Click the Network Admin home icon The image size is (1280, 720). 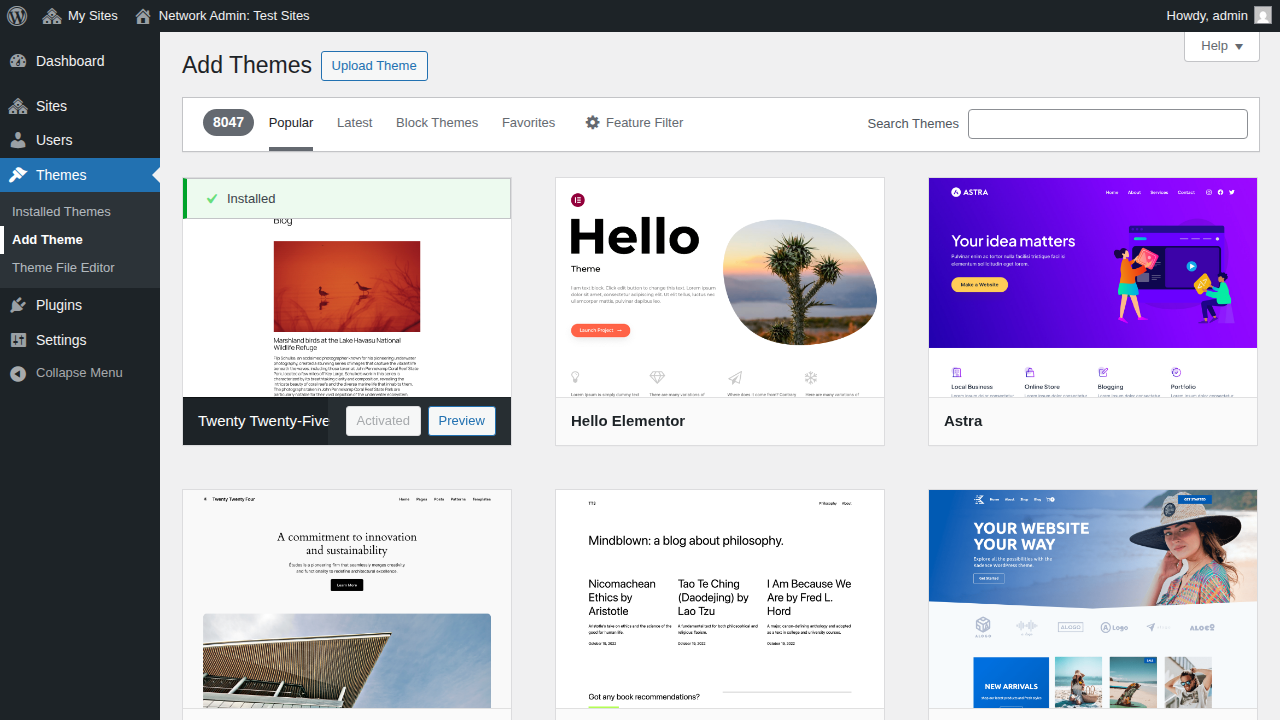click(143, 15)
